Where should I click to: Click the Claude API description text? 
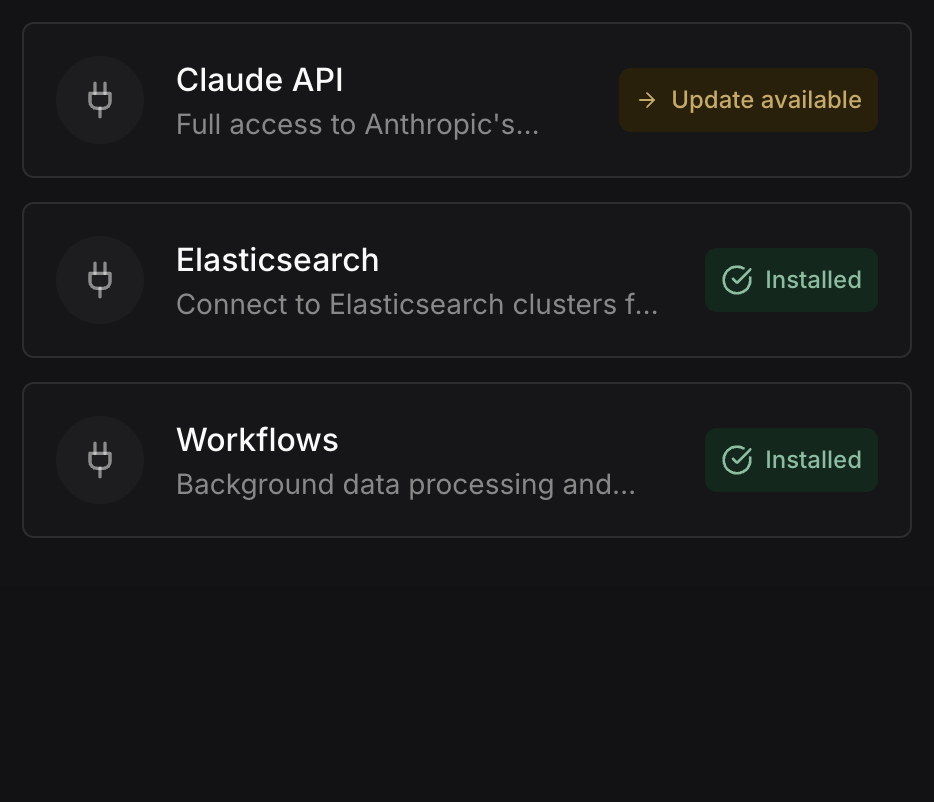pos(357,125)
